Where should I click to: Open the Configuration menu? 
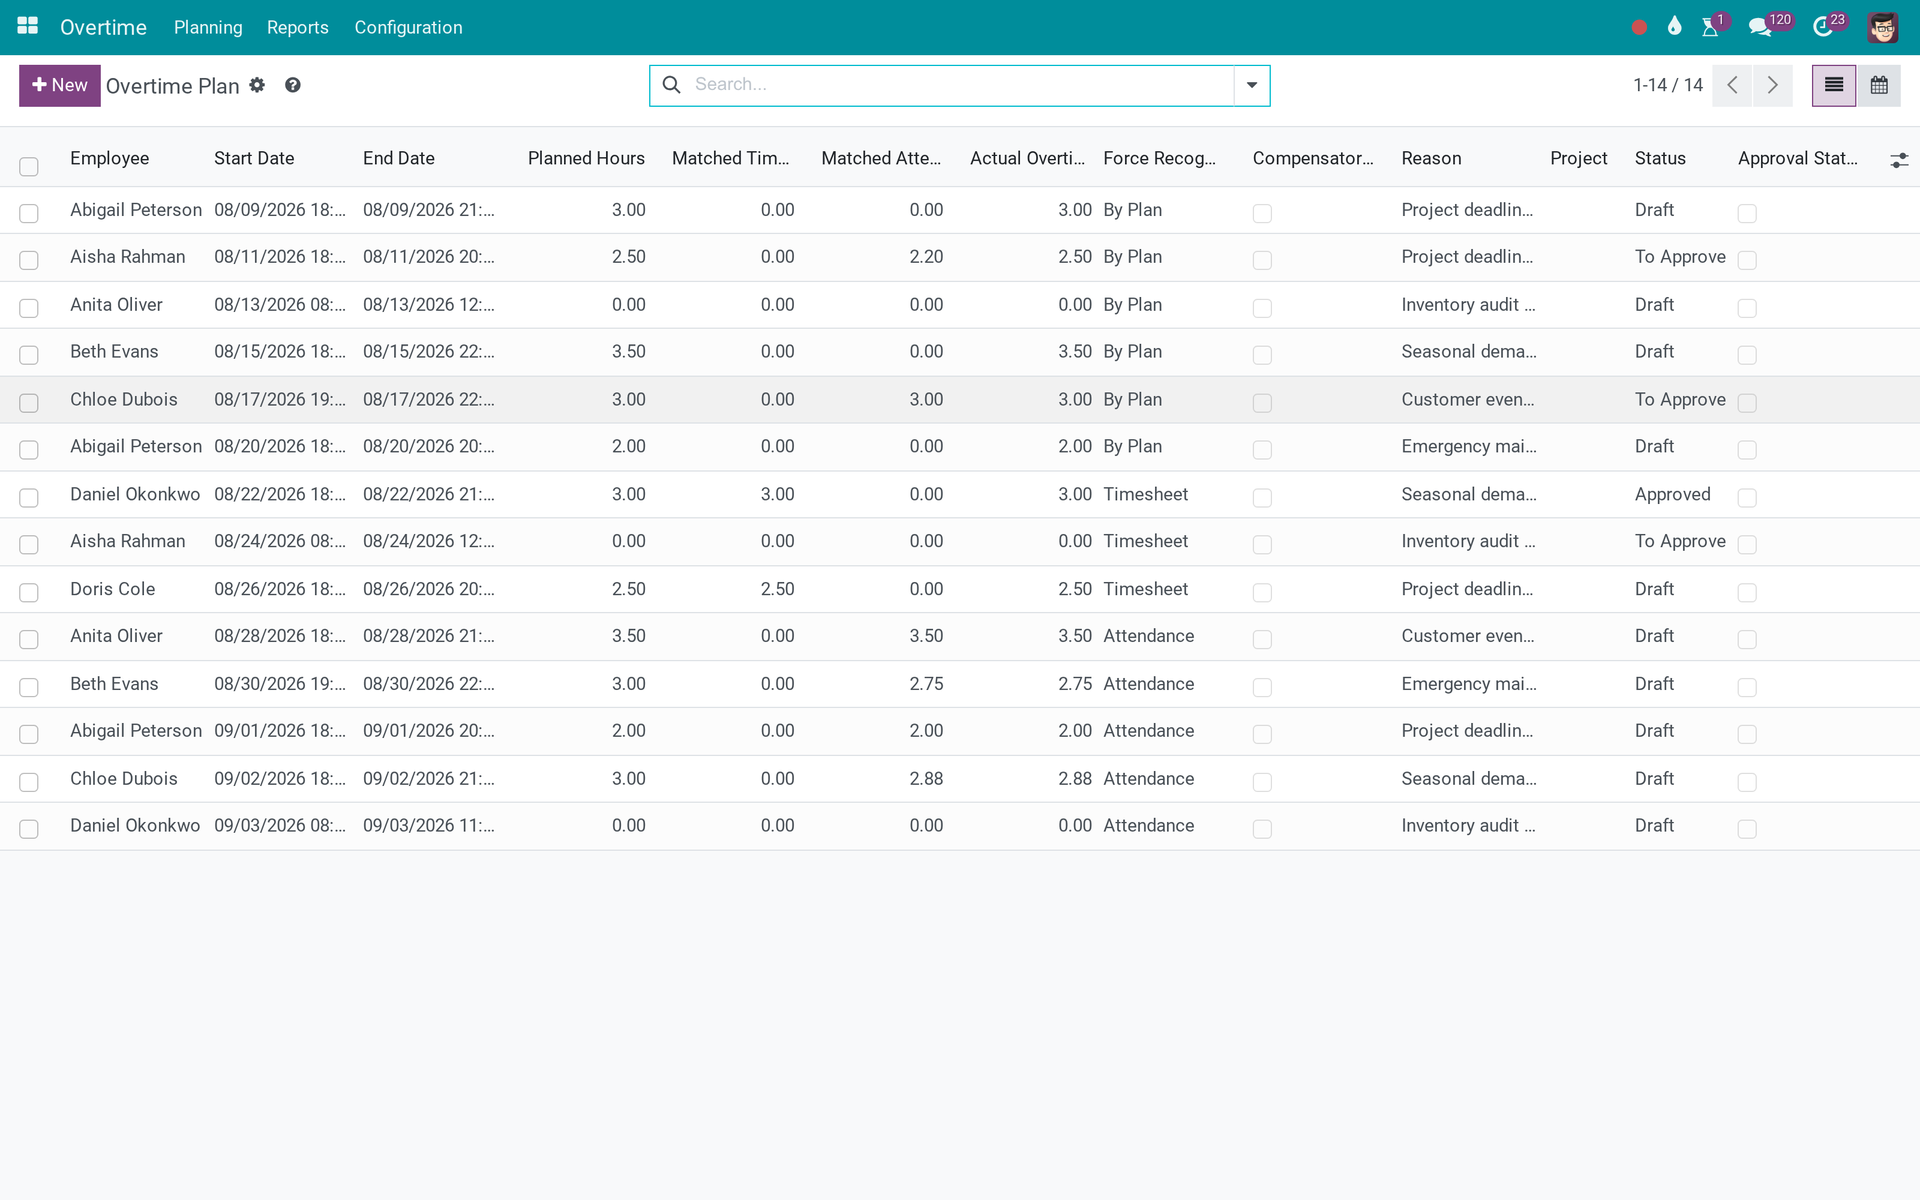pyautogui.click(x=408, y=27)
